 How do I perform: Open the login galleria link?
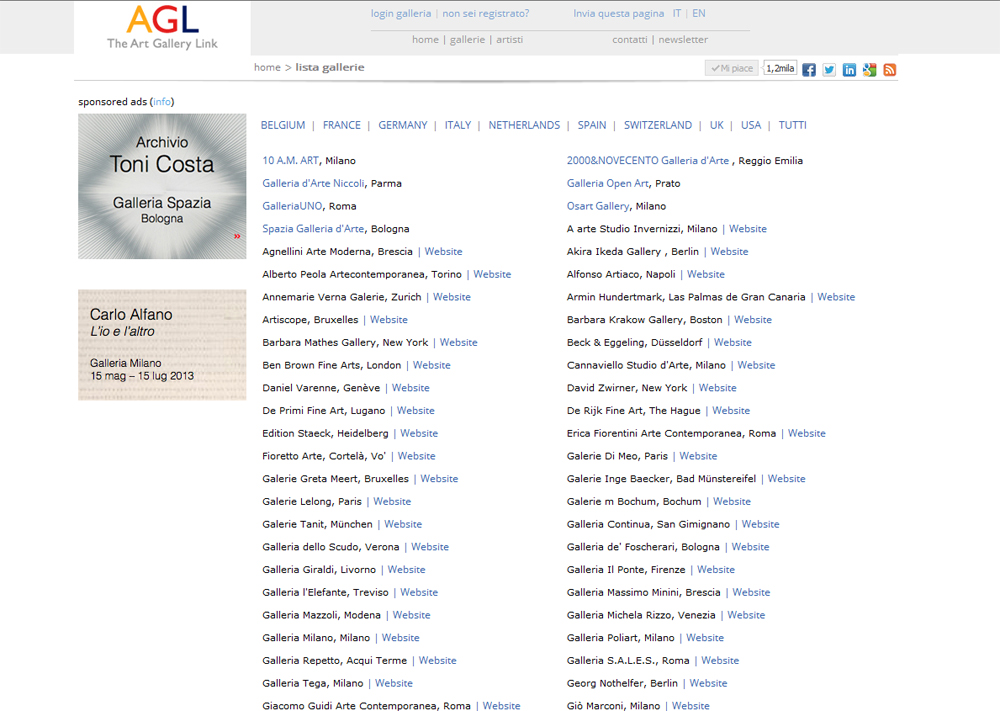point(401,13)
